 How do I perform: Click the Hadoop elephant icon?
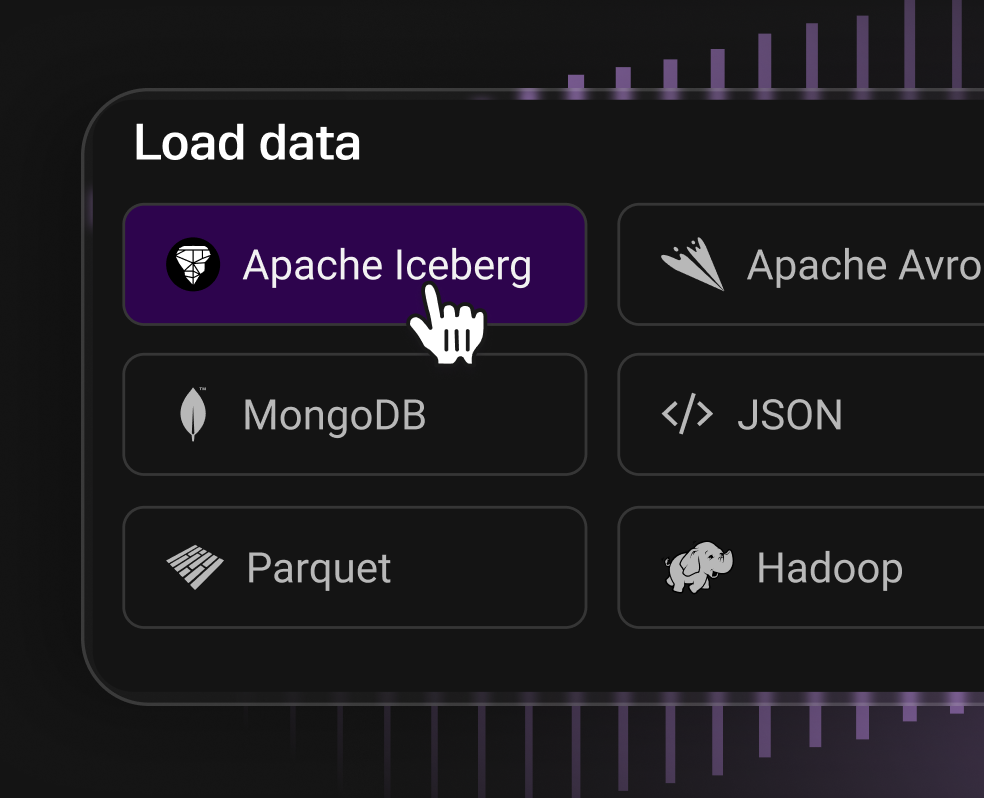698,568
